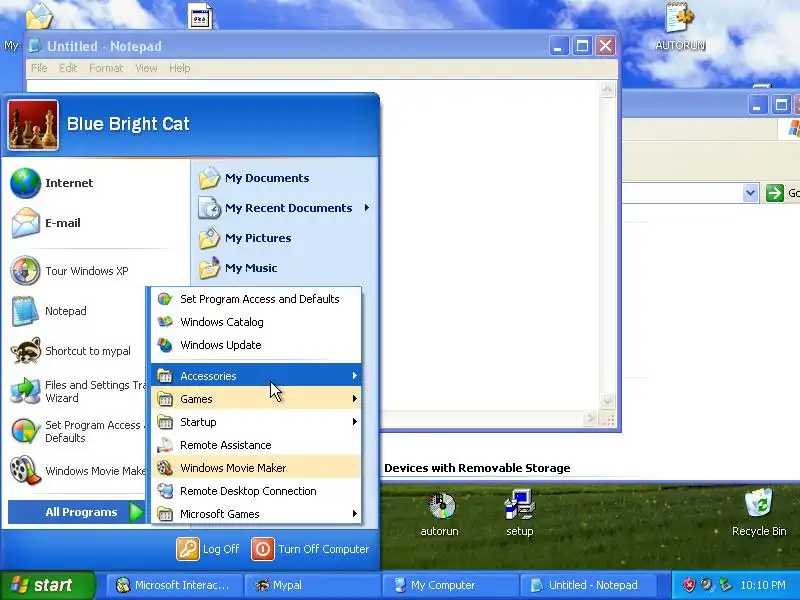This screenshot has width=800, height=600.
Task: Switch to Untitled - Notepad taskbar button
Action: 587,585
